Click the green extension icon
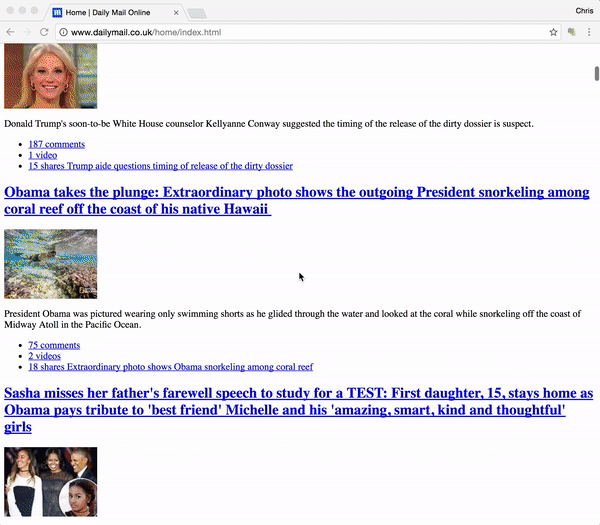Screen dimensions: 600x525 pos(571,32)
